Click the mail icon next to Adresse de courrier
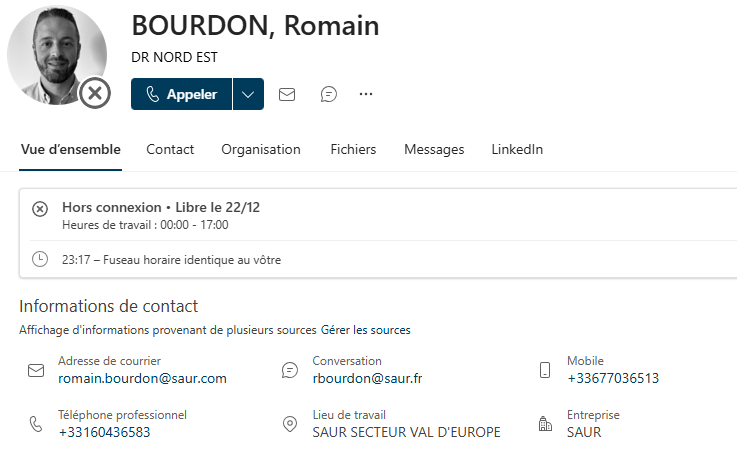The image size is (737, 458). click(x=36, y=370)
